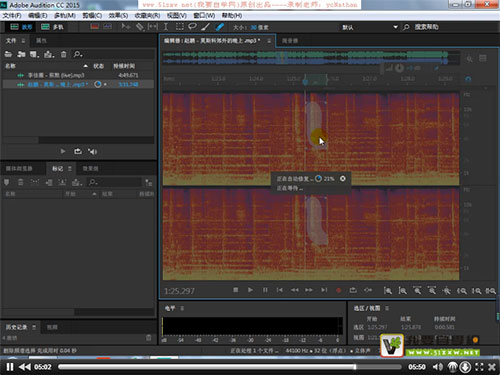Open the 效果(S) menu
The height and width of the screenshot is (375, 500).
(x=118, y=16)
